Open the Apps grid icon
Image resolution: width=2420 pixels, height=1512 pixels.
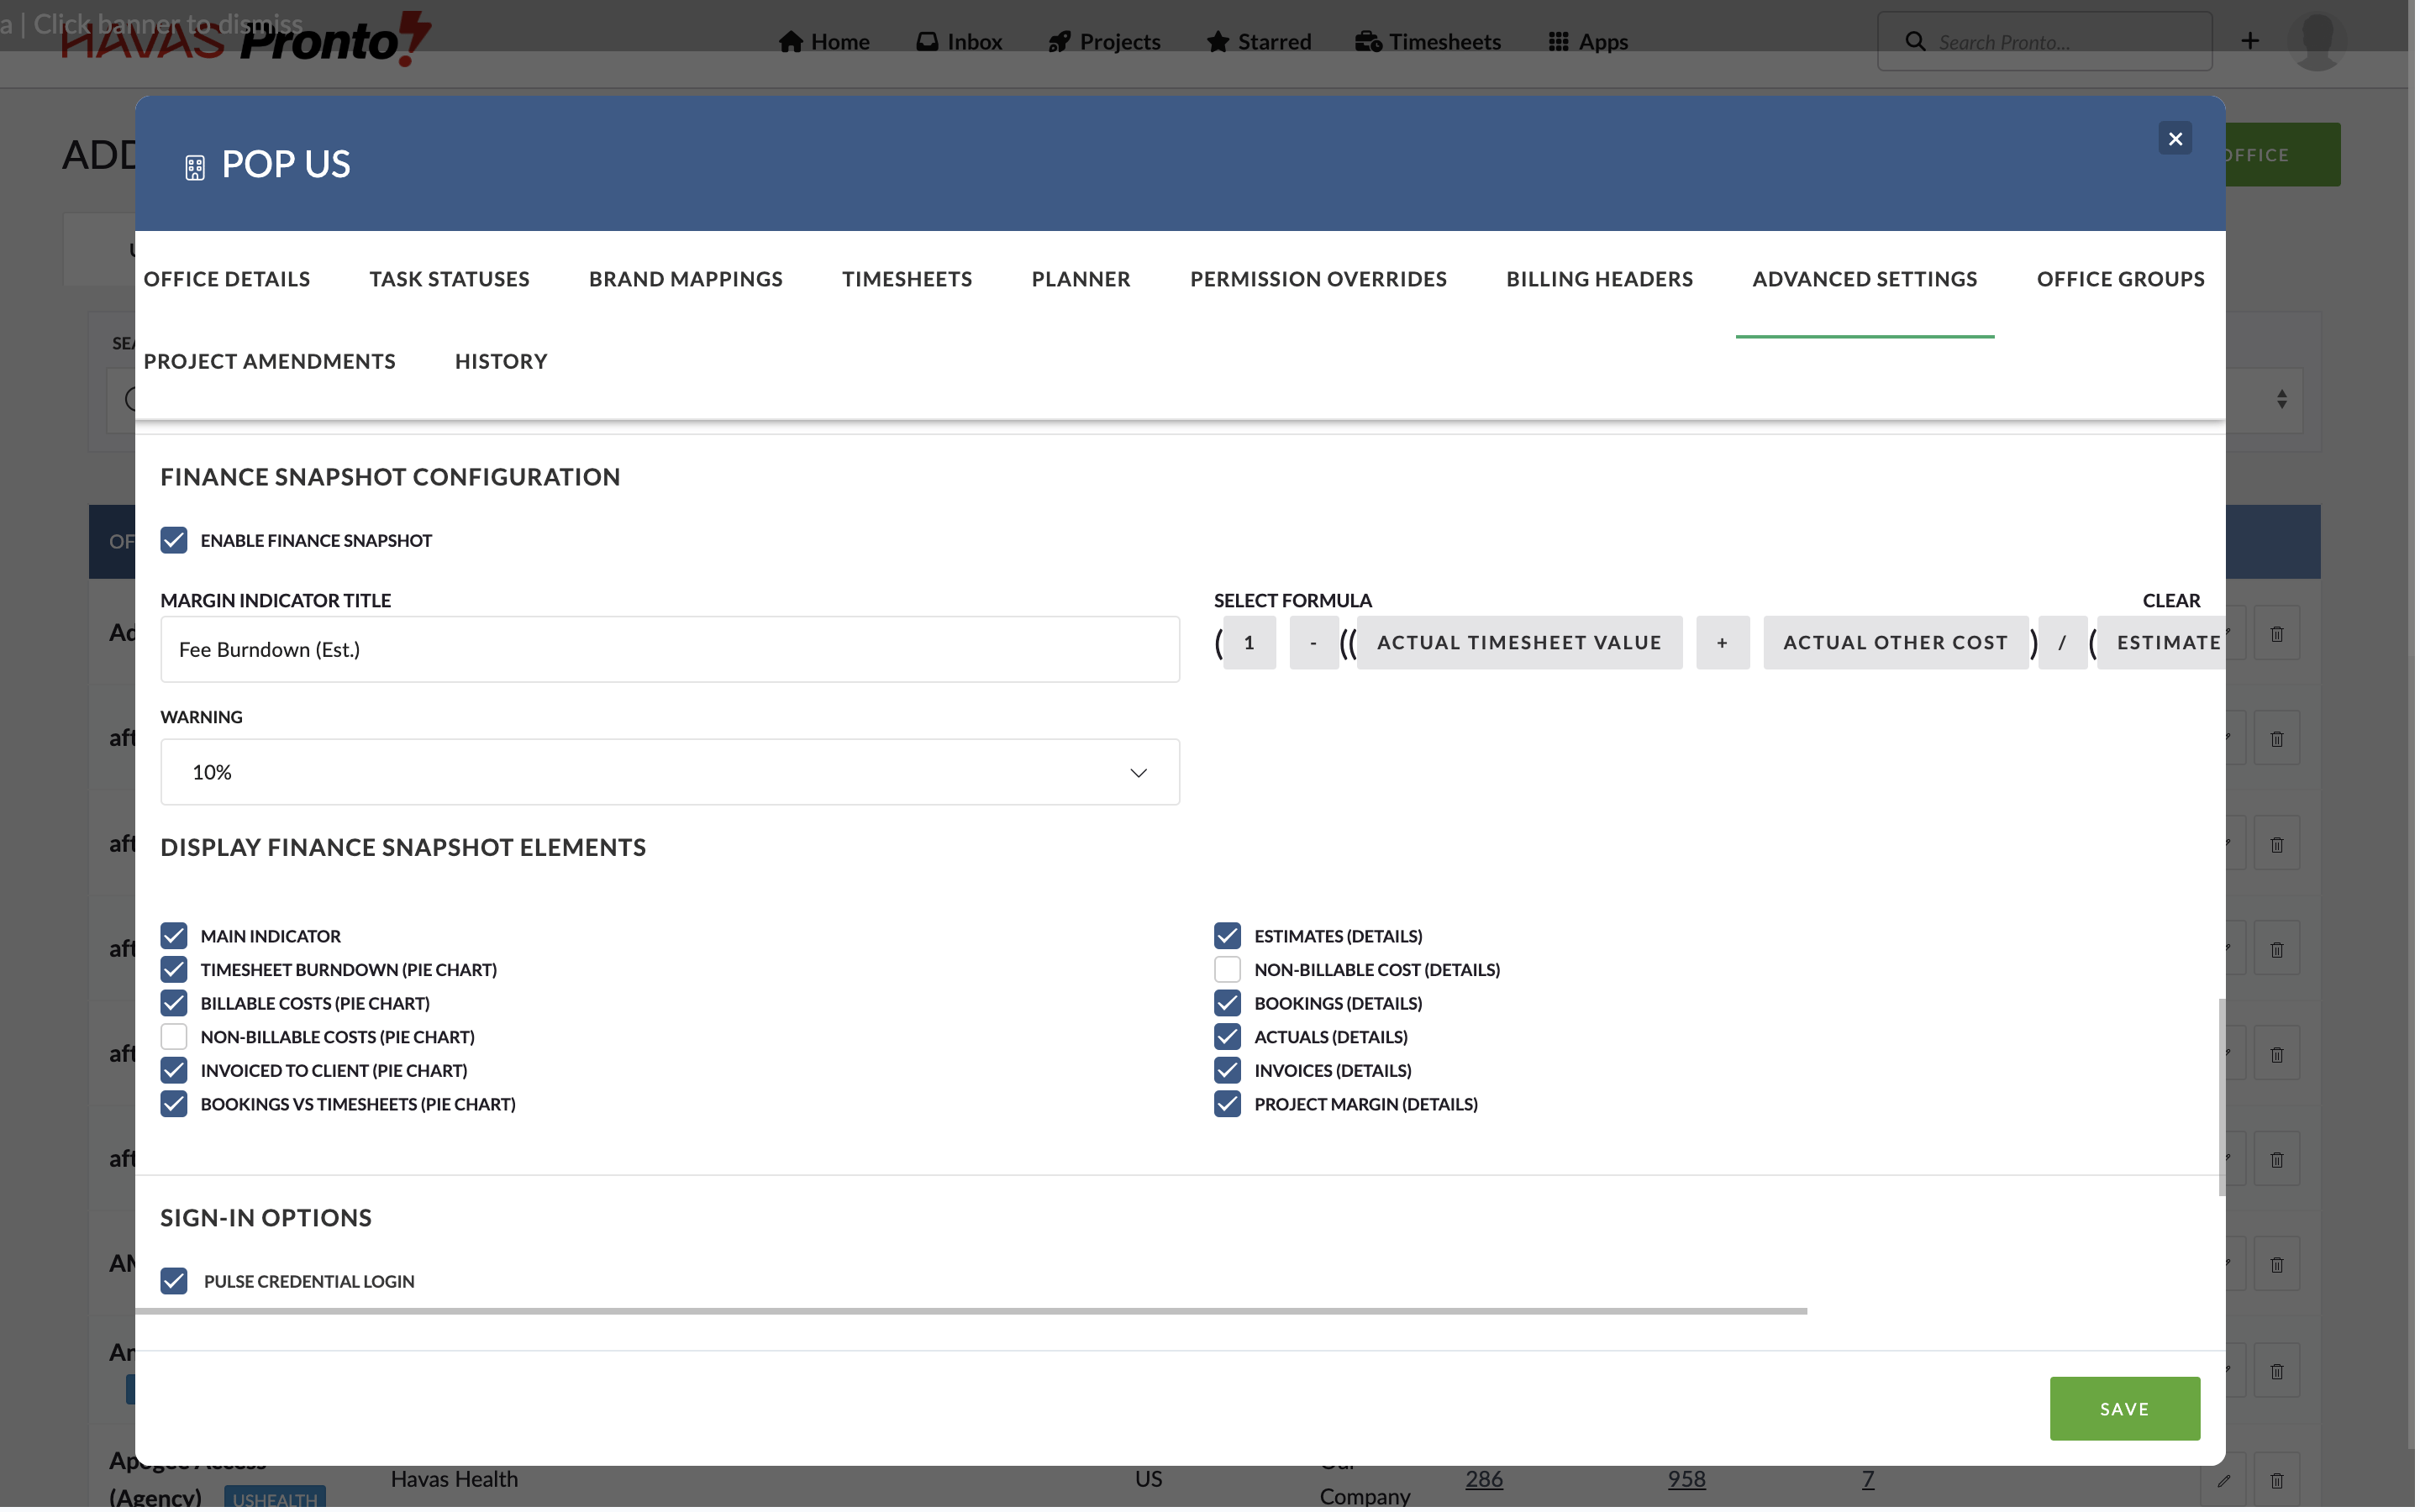click(x=1560, y=41)
